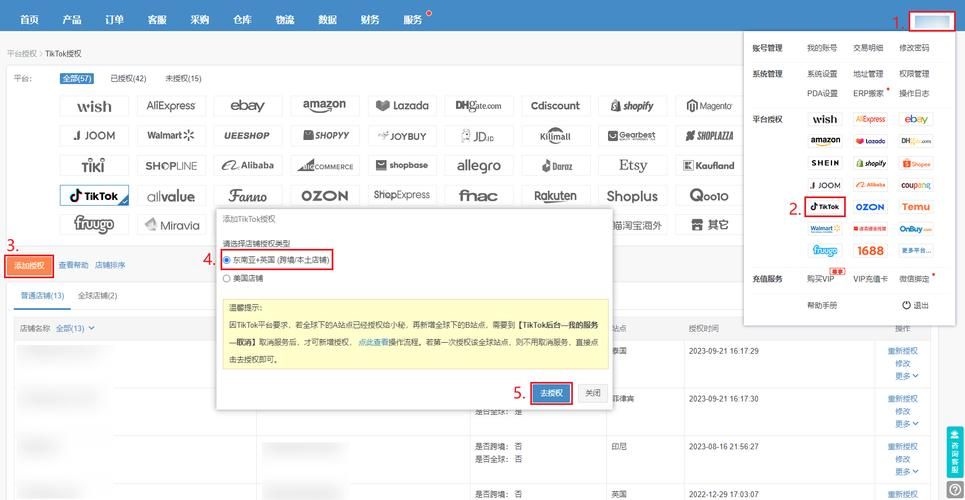Expand 更多 for the 2023-09-21 16:17:30 row
965x500 pixels.
[x=907, y=424]
